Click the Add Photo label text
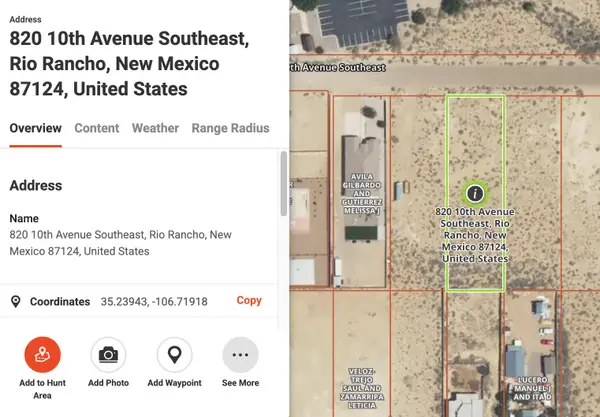The height and width of the screenshot is (417, 600). pos(108,383)
